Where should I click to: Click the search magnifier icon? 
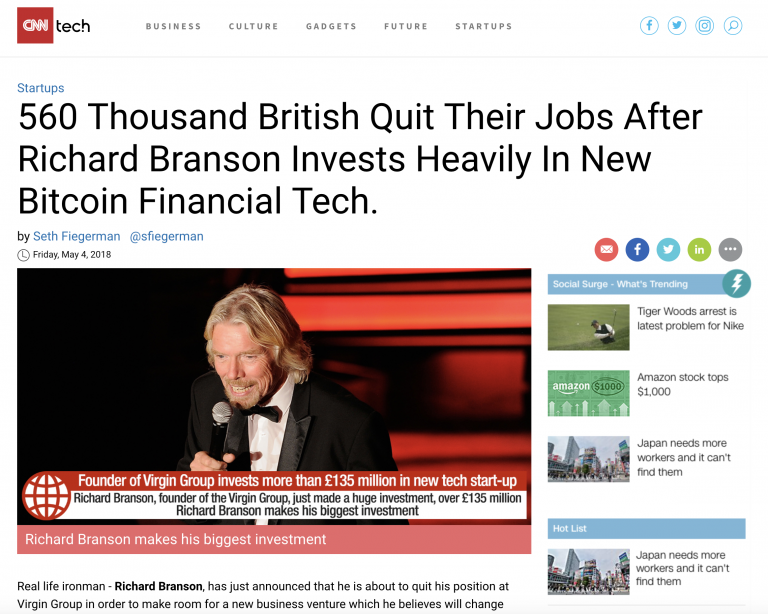733,25
